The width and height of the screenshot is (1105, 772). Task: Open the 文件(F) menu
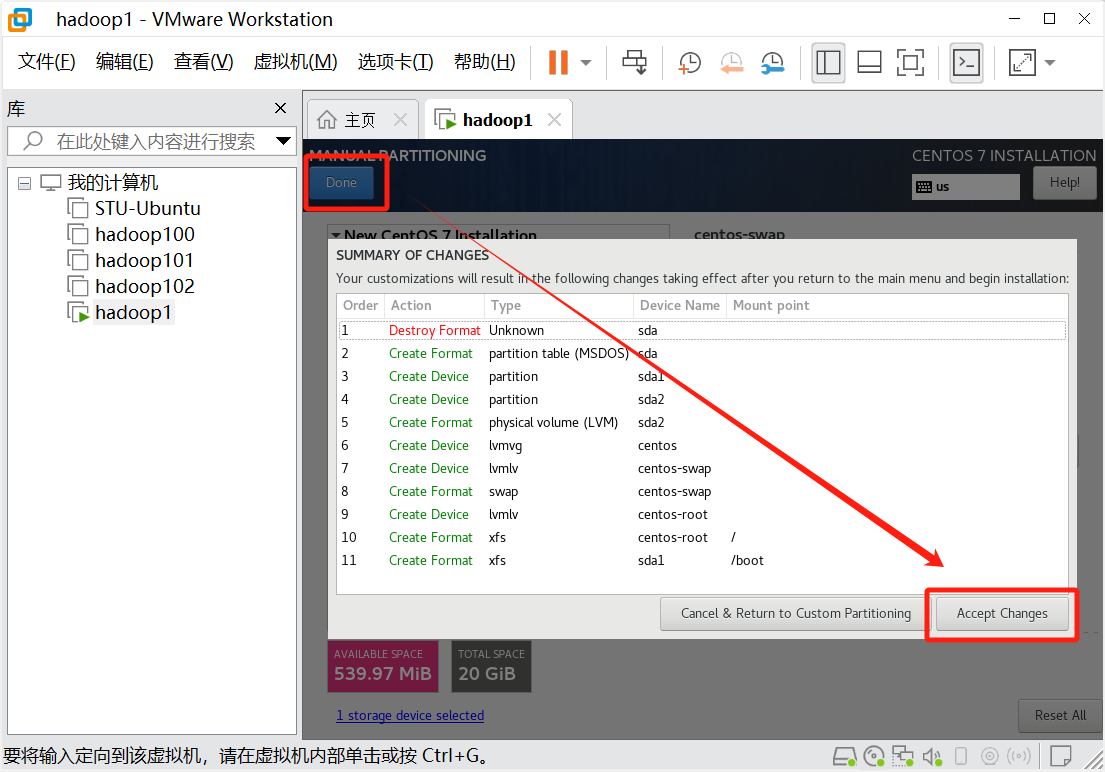pos(47,61)
